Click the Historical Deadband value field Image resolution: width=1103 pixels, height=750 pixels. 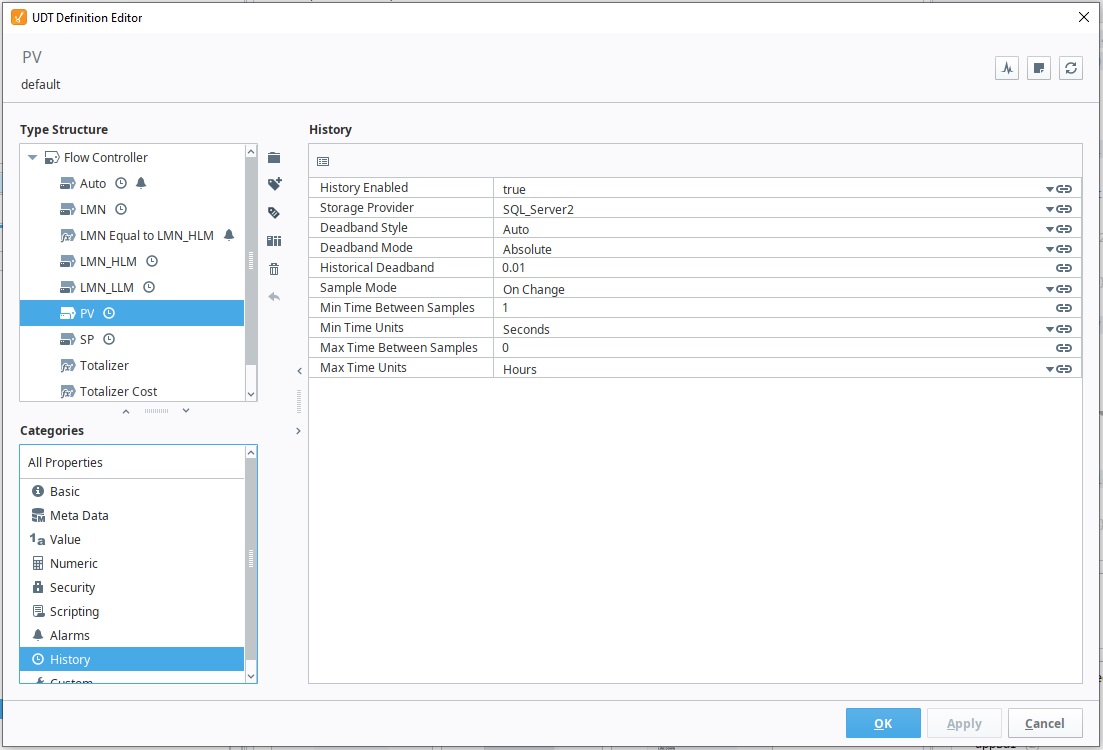point(774,268)
